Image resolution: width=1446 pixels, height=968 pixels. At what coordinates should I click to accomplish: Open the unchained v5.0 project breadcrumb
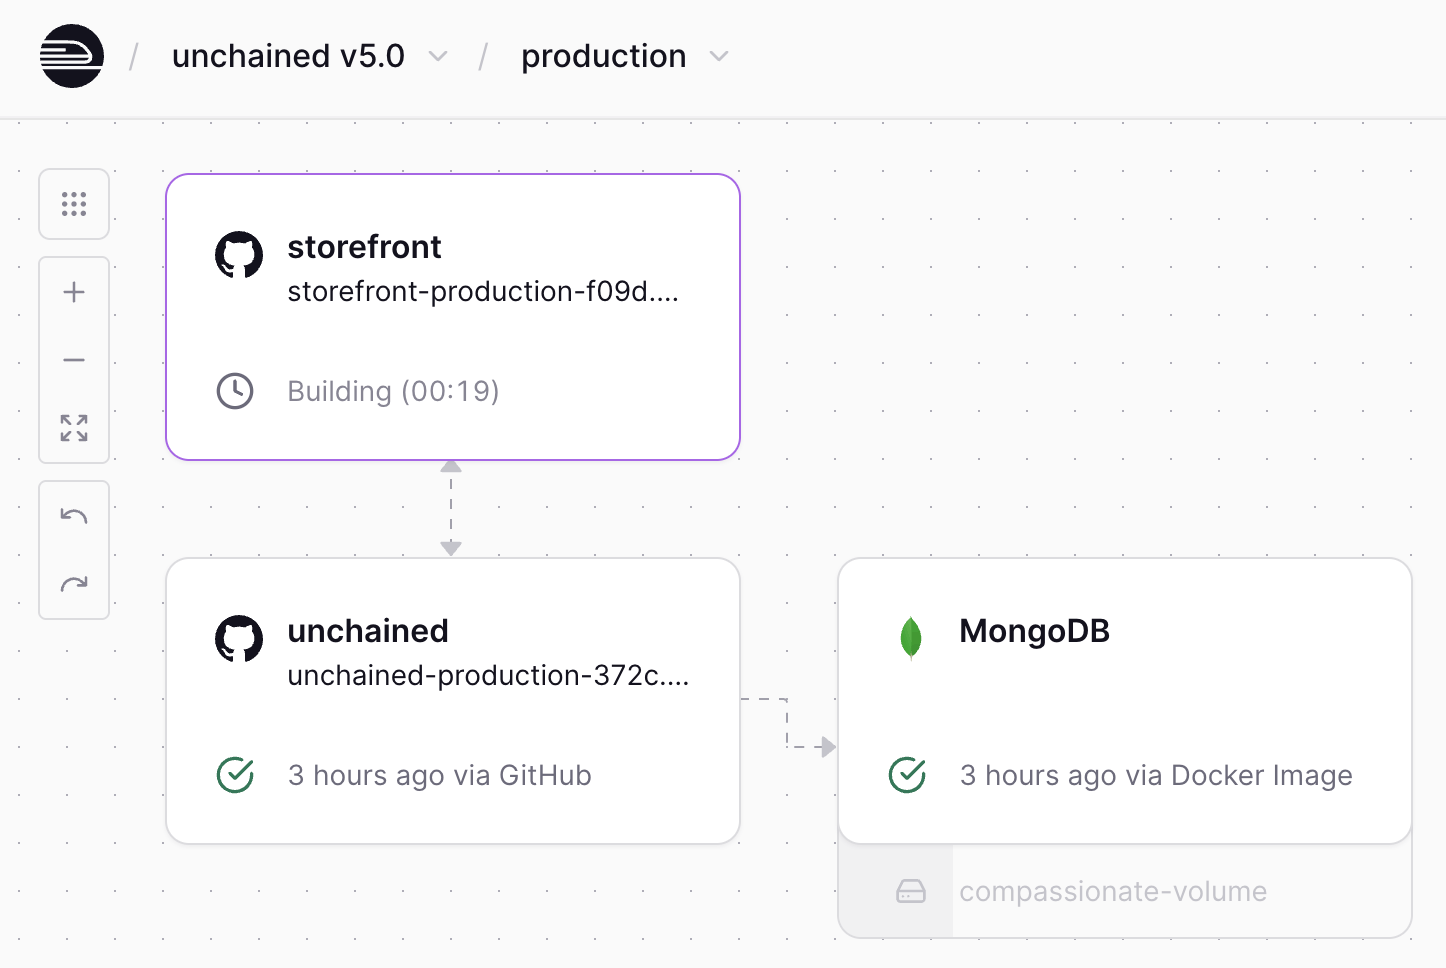click(288, 56)
